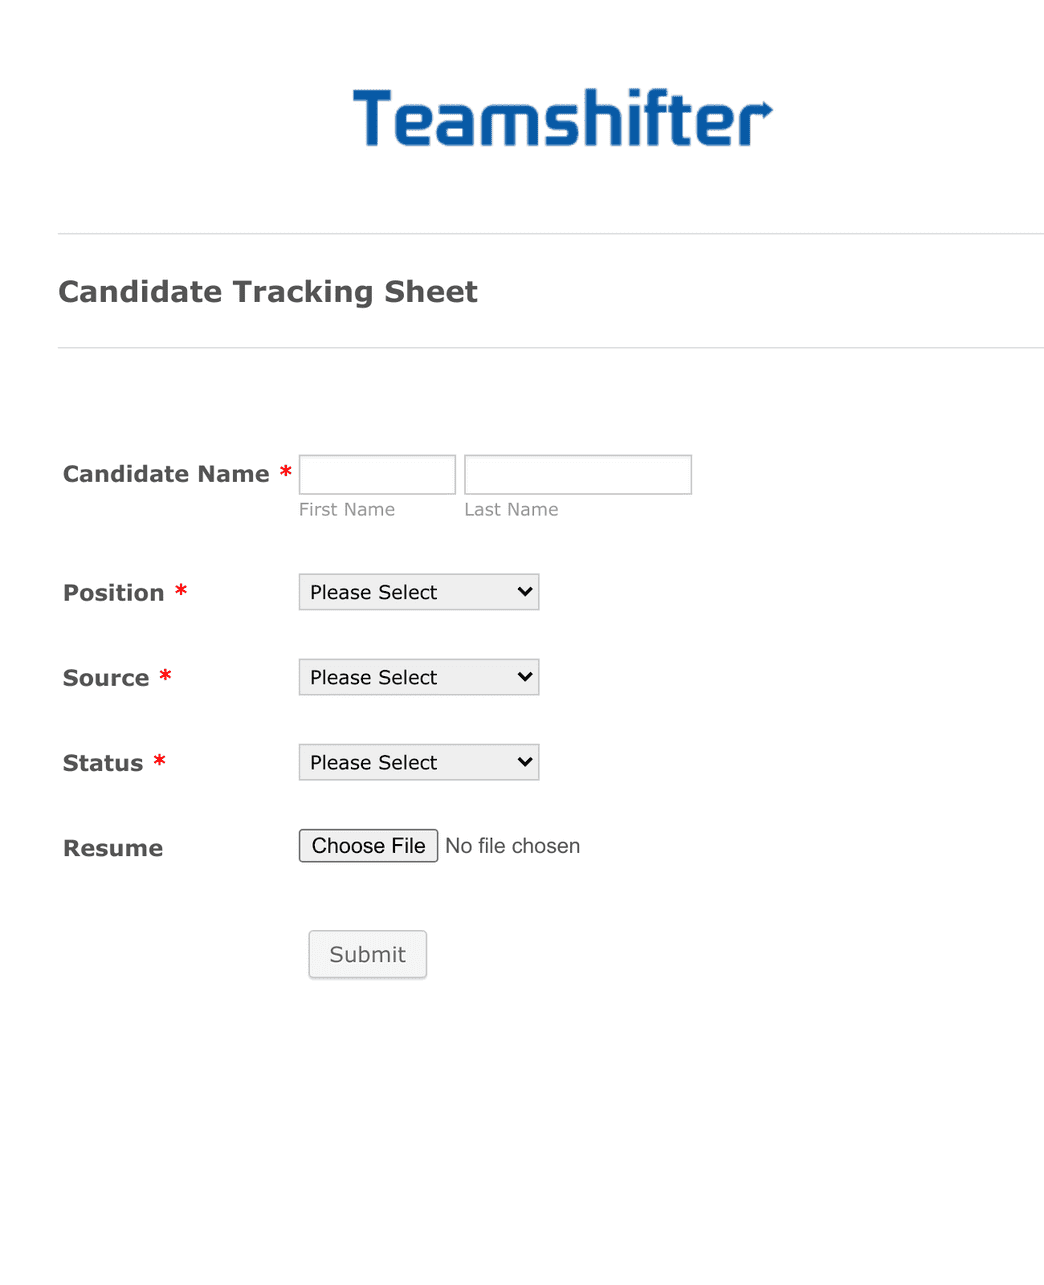Click the red asterisk next to Source

click(166, 675)
